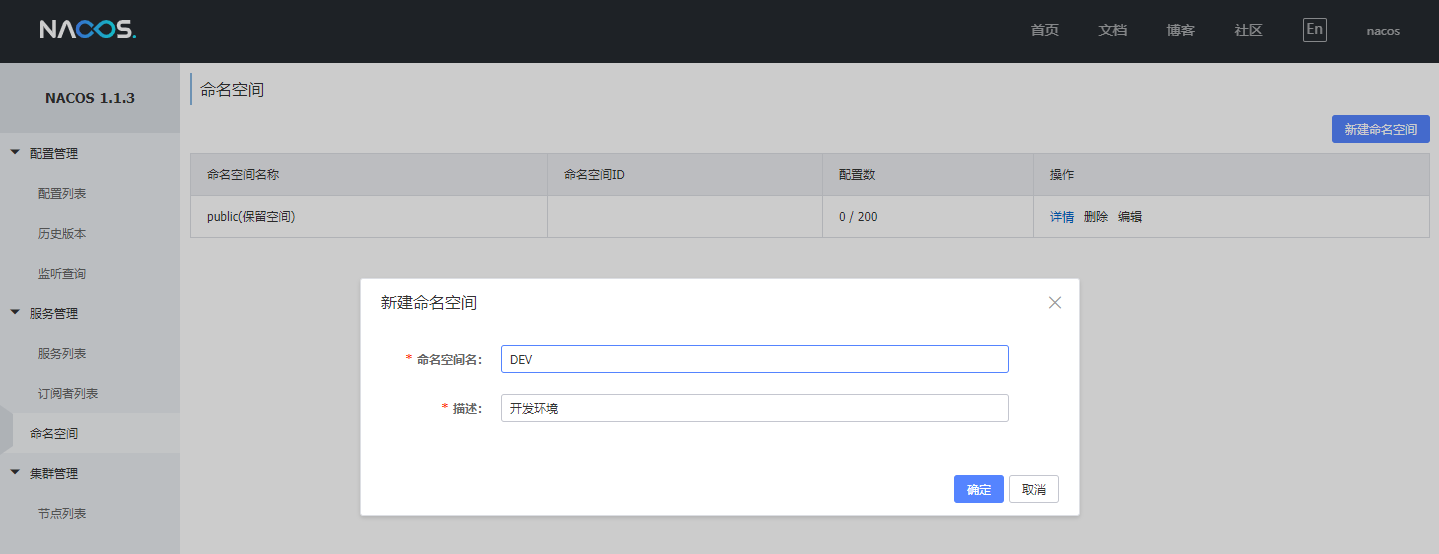The height and width of the screenshot is (554, 1439).
Task: View 详情 of the public namespace
Action: pos(1062,216)
